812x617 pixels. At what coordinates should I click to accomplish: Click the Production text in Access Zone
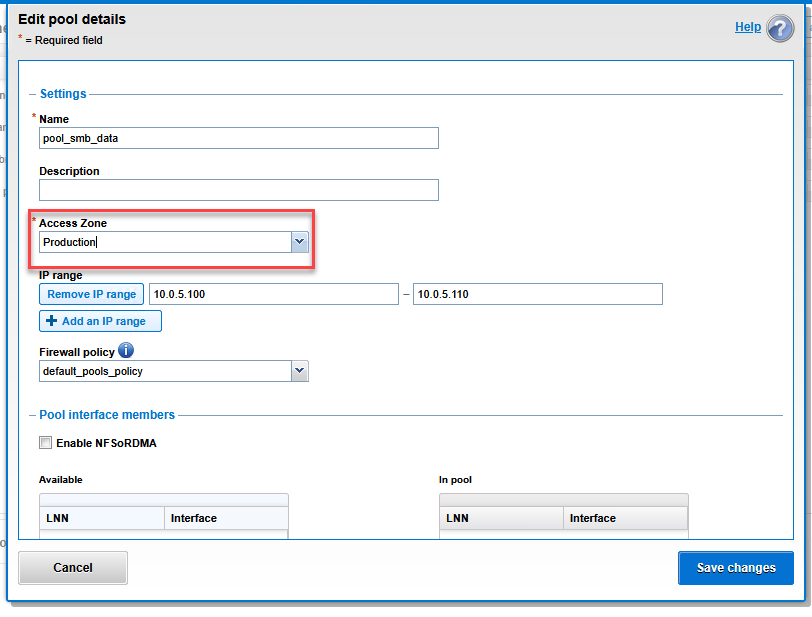click(x=70, y=242)
